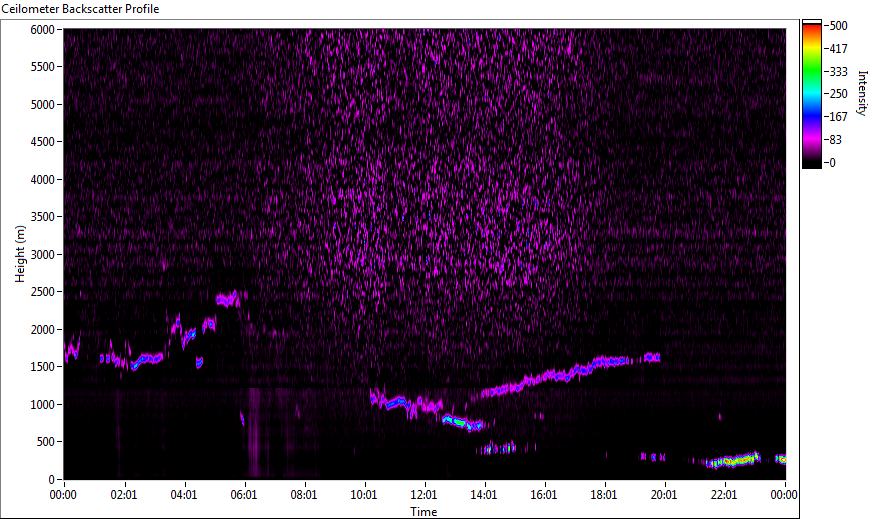
Task: Select the 333 color scale marker
Action: pos(838,71)
